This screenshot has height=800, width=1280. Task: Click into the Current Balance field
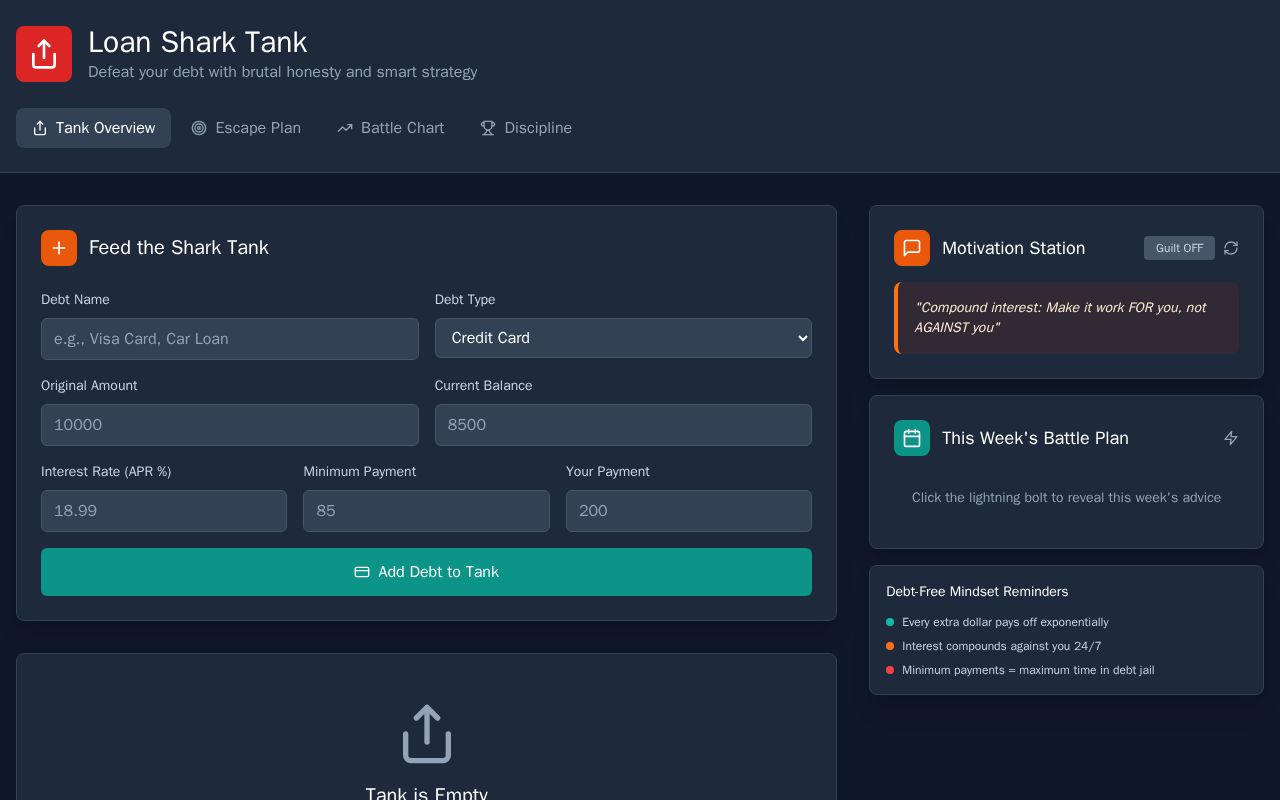coord(623,425)
